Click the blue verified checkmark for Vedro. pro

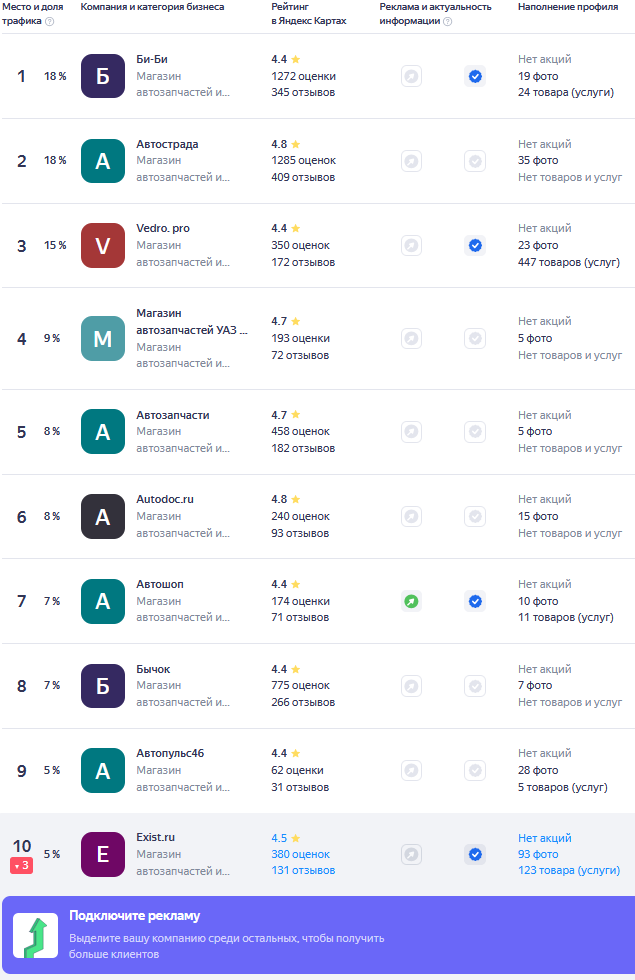[x=475, y=245]
